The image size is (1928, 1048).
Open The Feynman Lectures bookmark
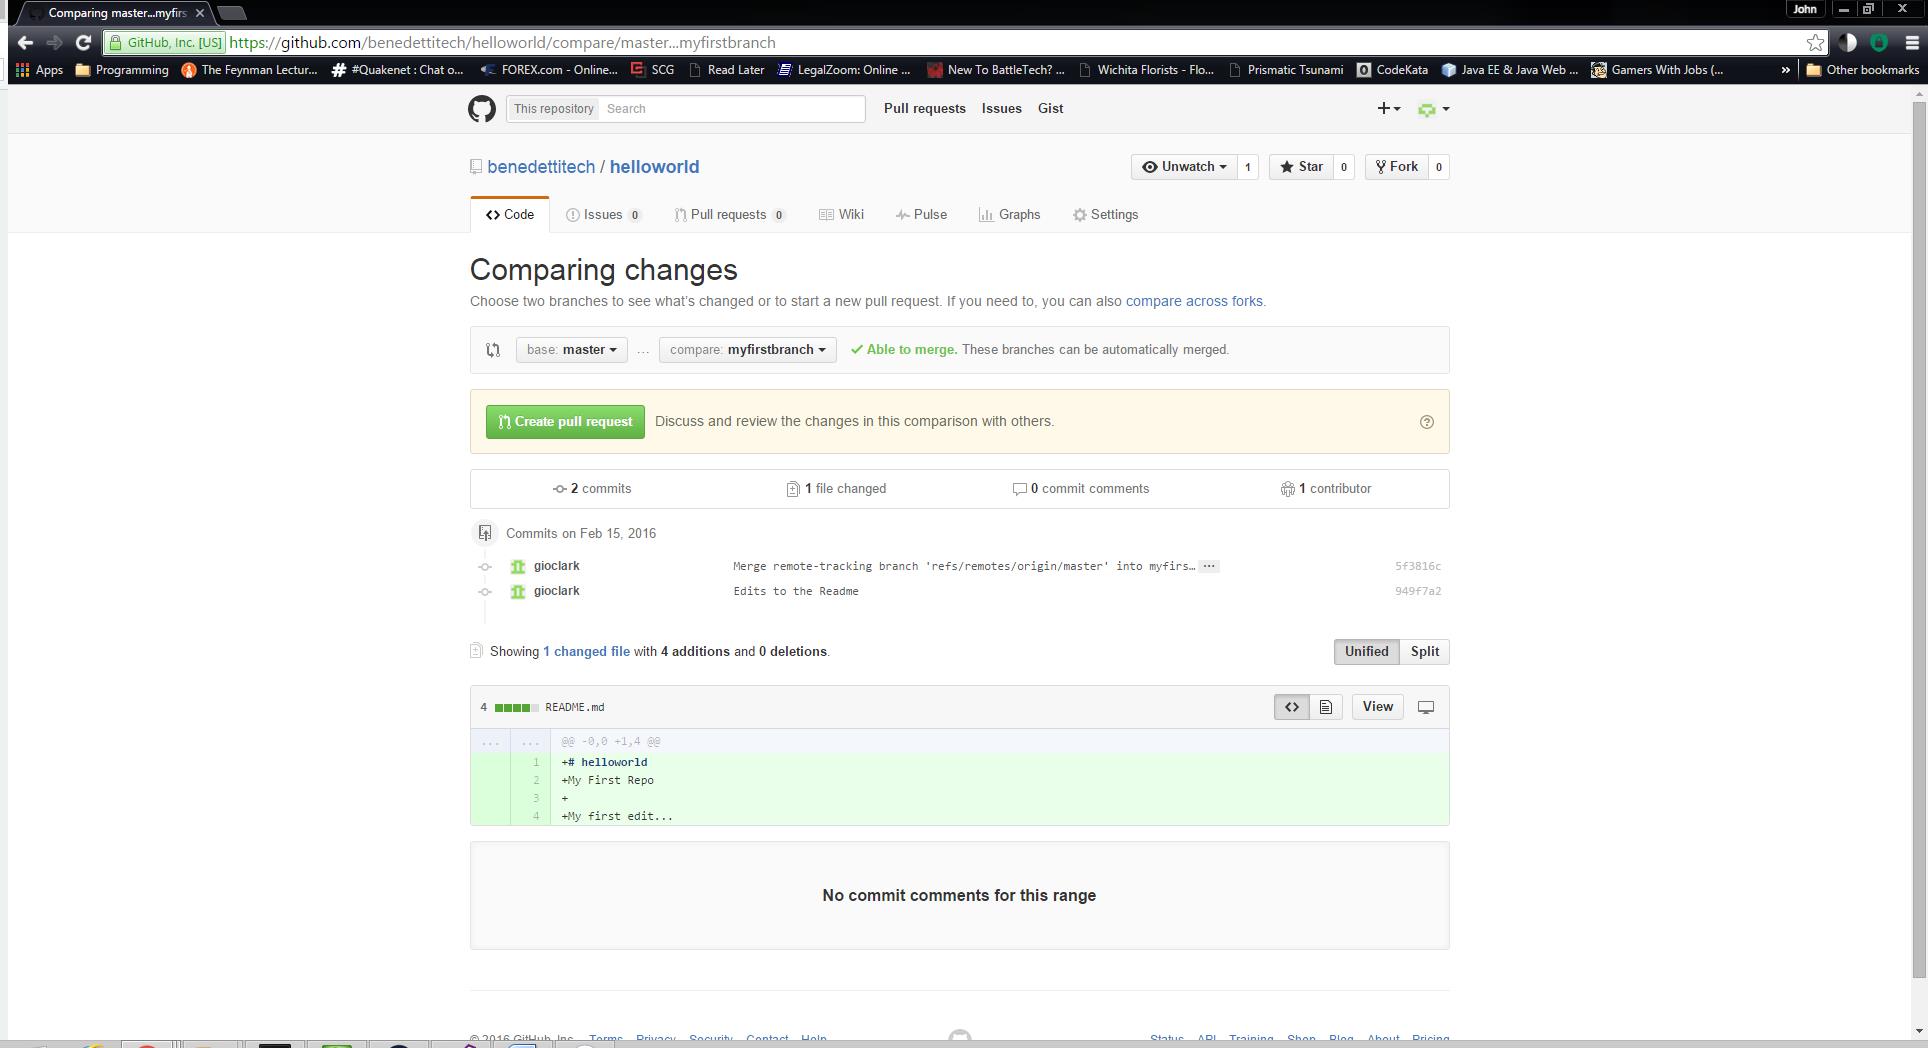(x=249, y=70)
